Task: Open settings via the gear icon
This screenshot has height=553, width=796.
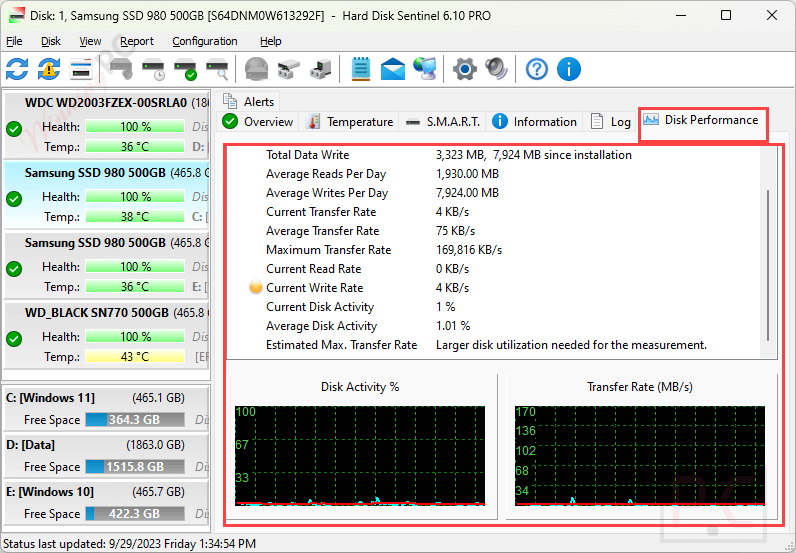Action: pos(465,69)
